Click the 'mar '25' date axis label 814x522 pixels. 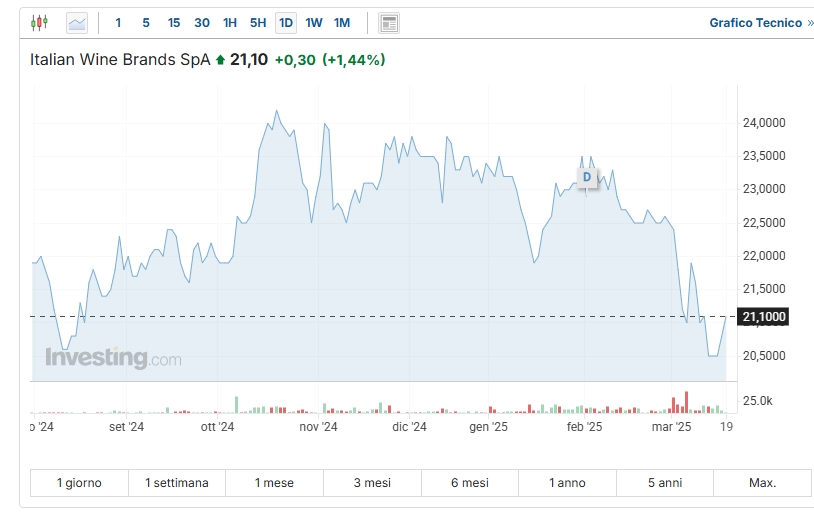click(672, 427)
